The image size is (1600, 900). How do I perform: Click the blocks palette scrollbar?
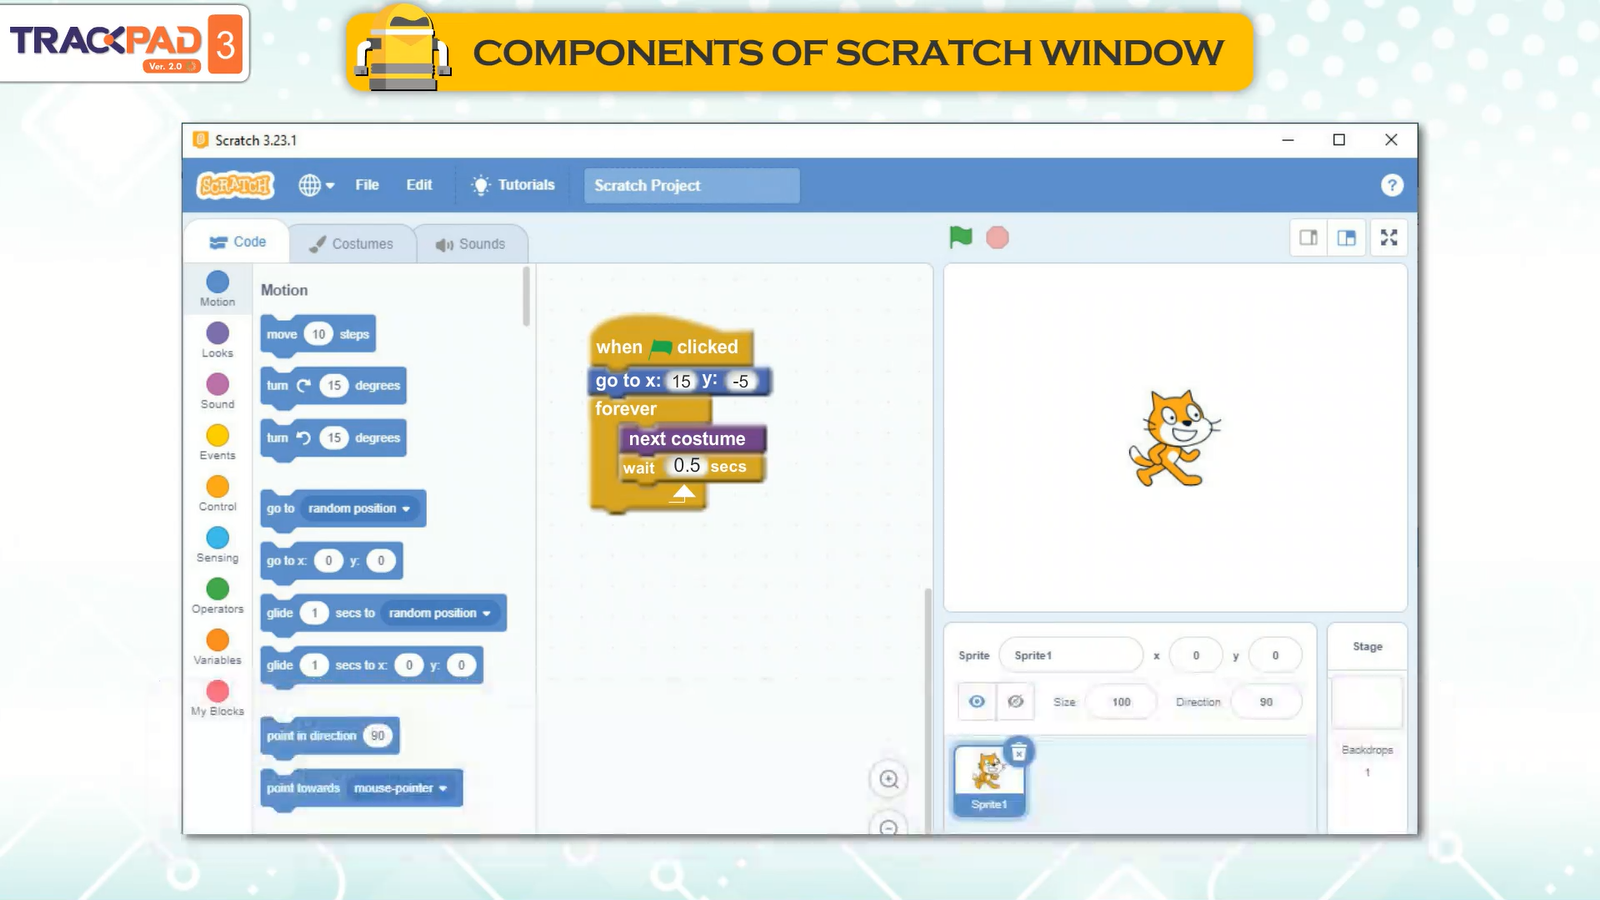pos(526,296)
